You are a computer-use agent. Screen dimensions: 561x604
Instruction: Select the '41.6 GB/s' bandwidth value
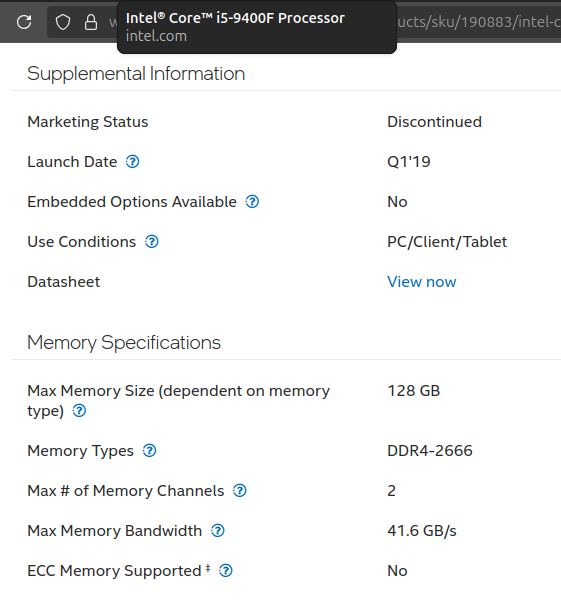[x=422, y=531]
